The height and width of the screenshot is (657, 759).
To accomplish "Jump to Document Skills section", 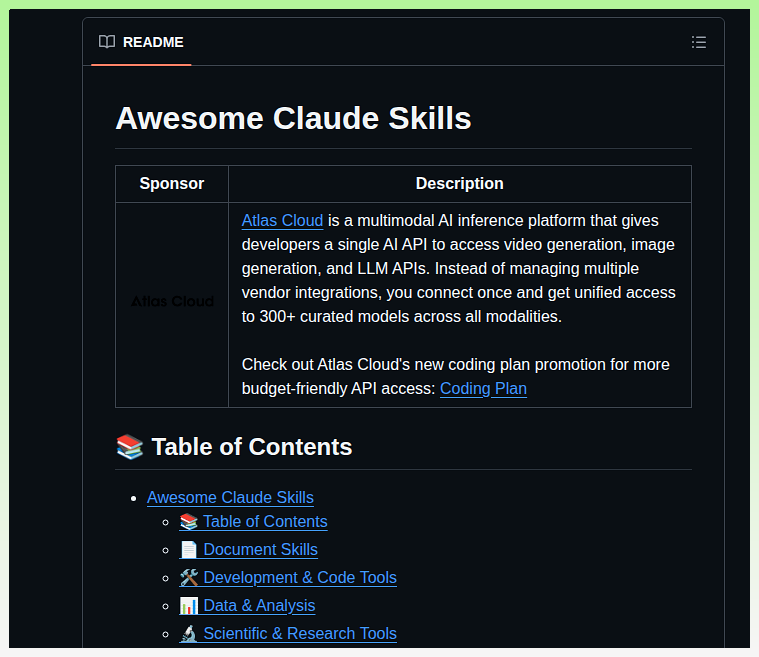I will (248, 550).
